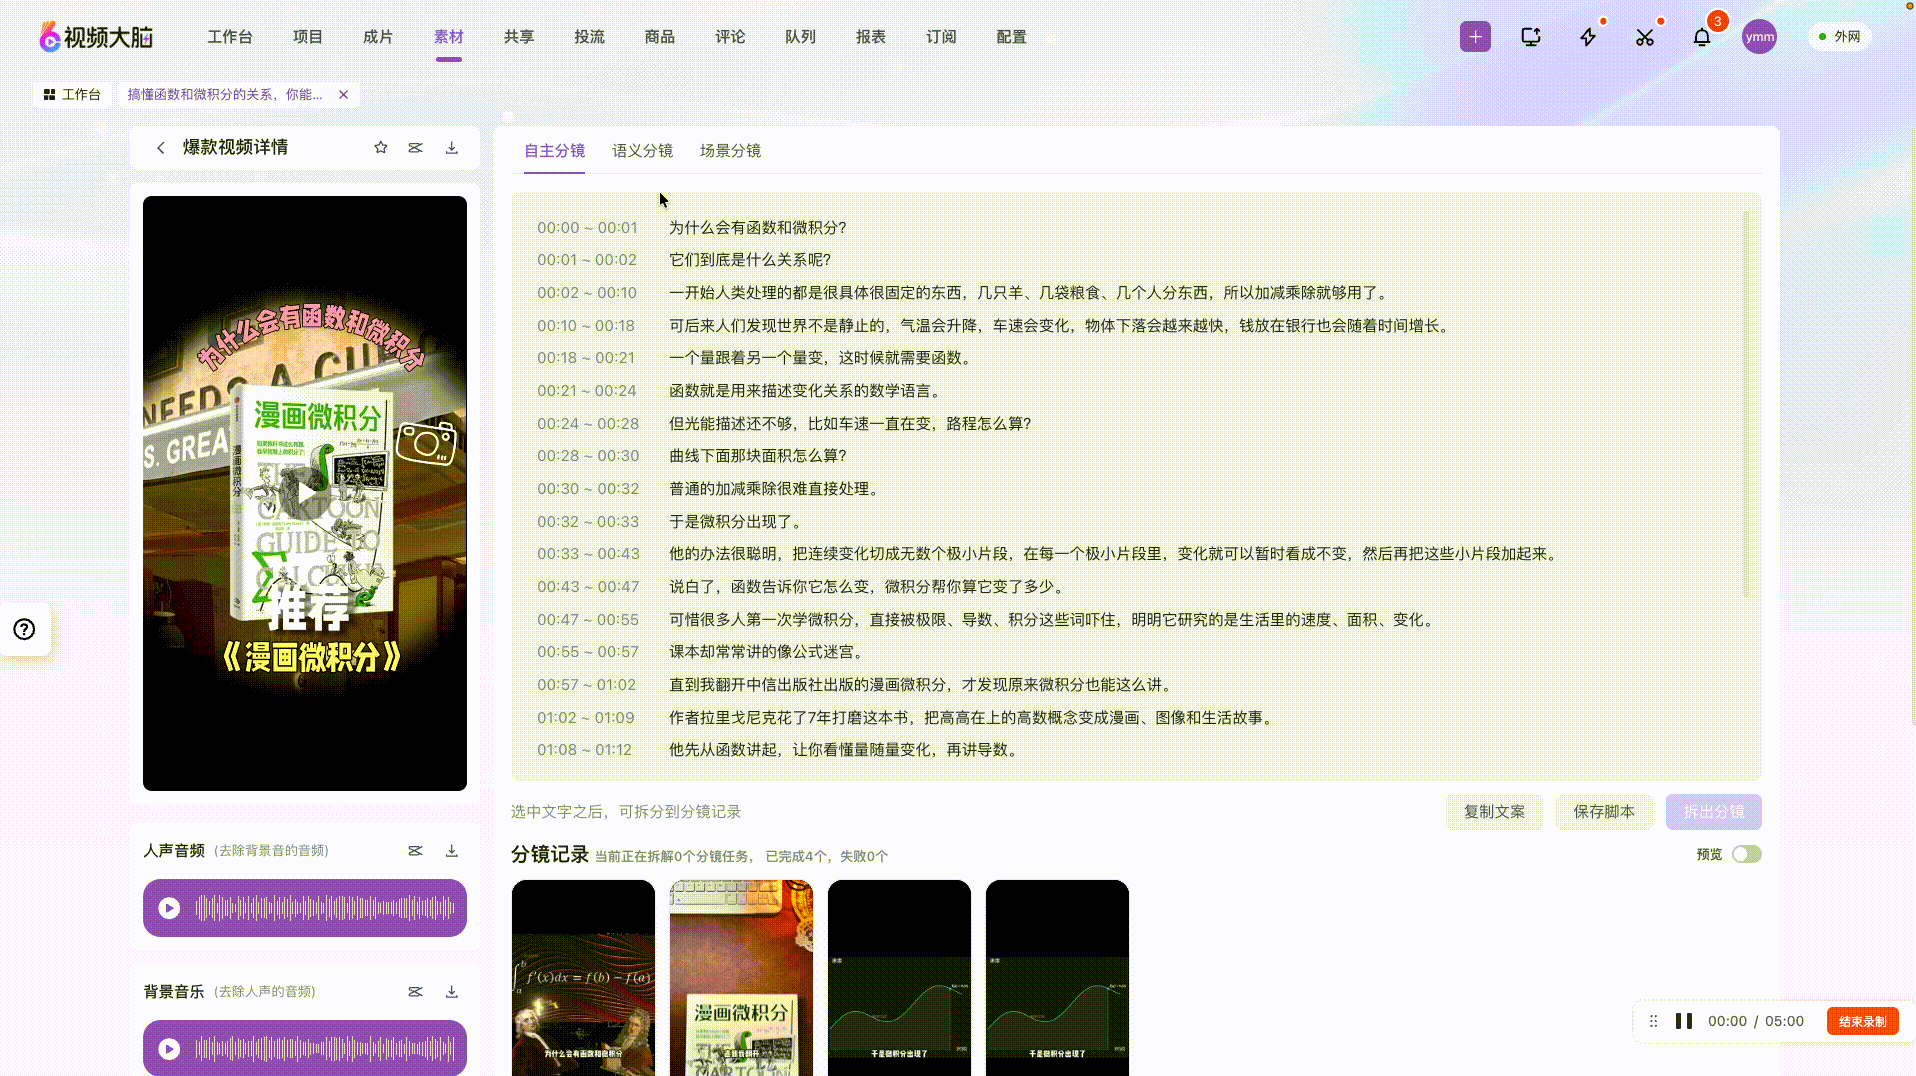Click the 结束录制 button
The width and height of the screenshot is (1916, 1076).
click(x=1862, y=1021)
